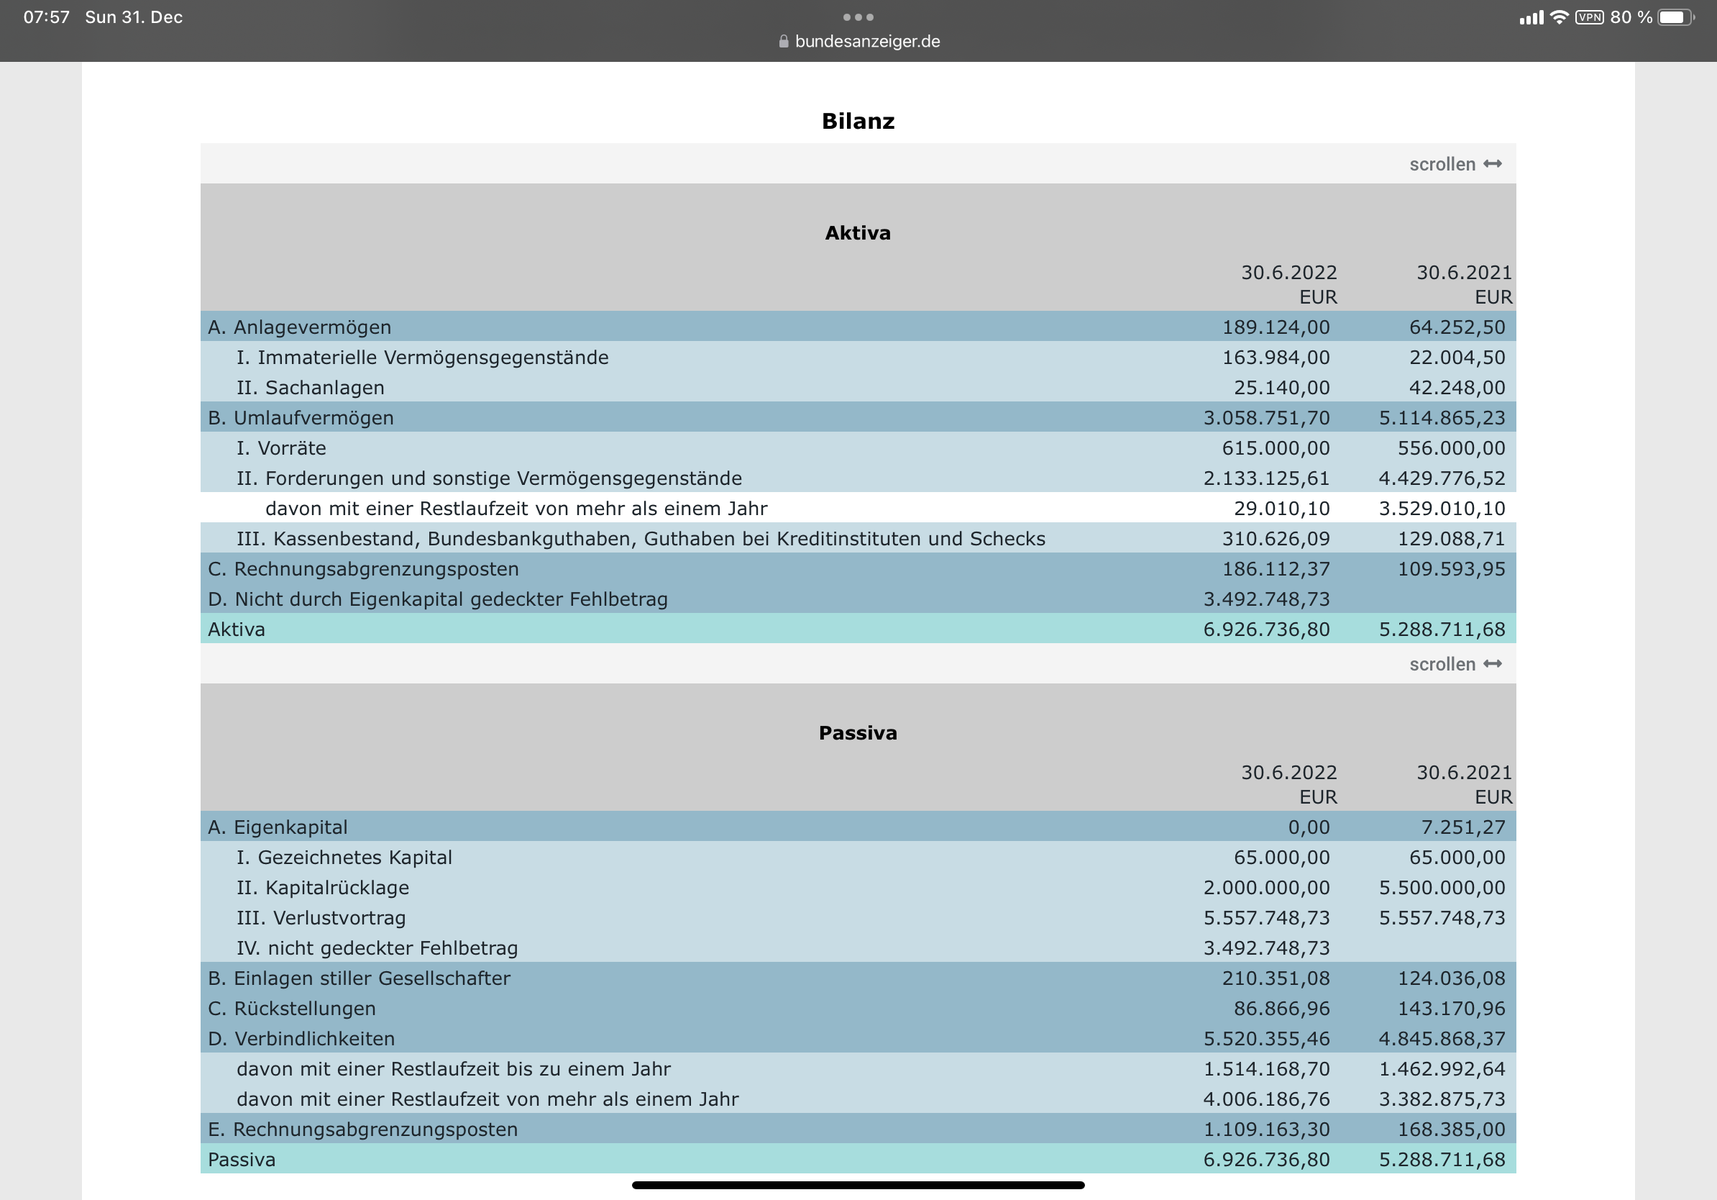Tap the clock time 07:57
The height and width of the screenshot is (1200, 1717).
tap(46, 17)
